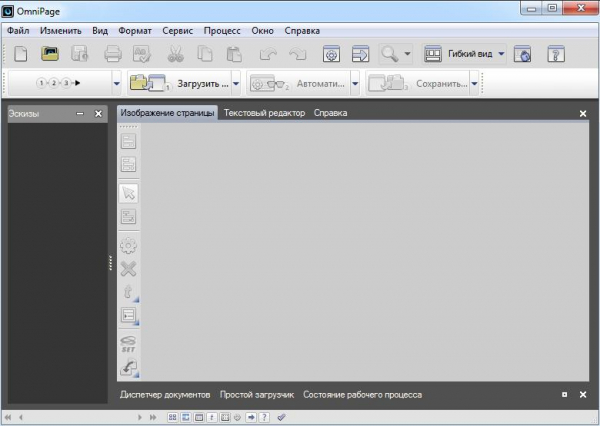Minimize the Эскизы thumbnails panel
Screen dimensions: 600x426
click(x=80, y=114)
